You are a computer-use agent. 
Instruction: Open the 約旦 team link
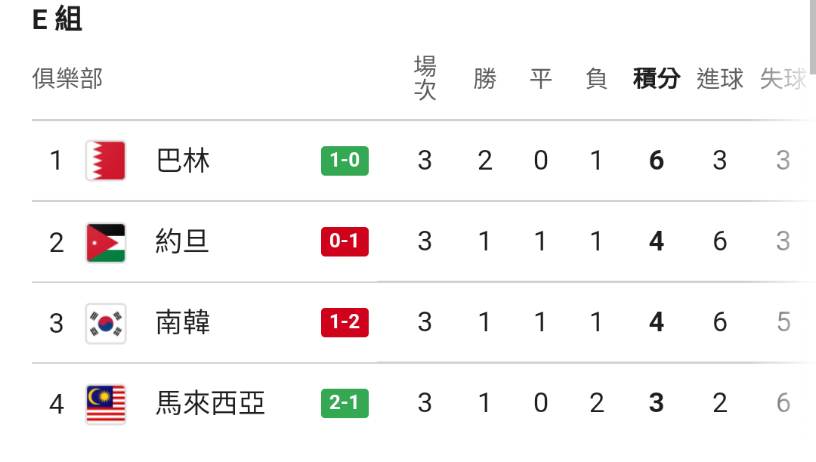coord(183,242)
